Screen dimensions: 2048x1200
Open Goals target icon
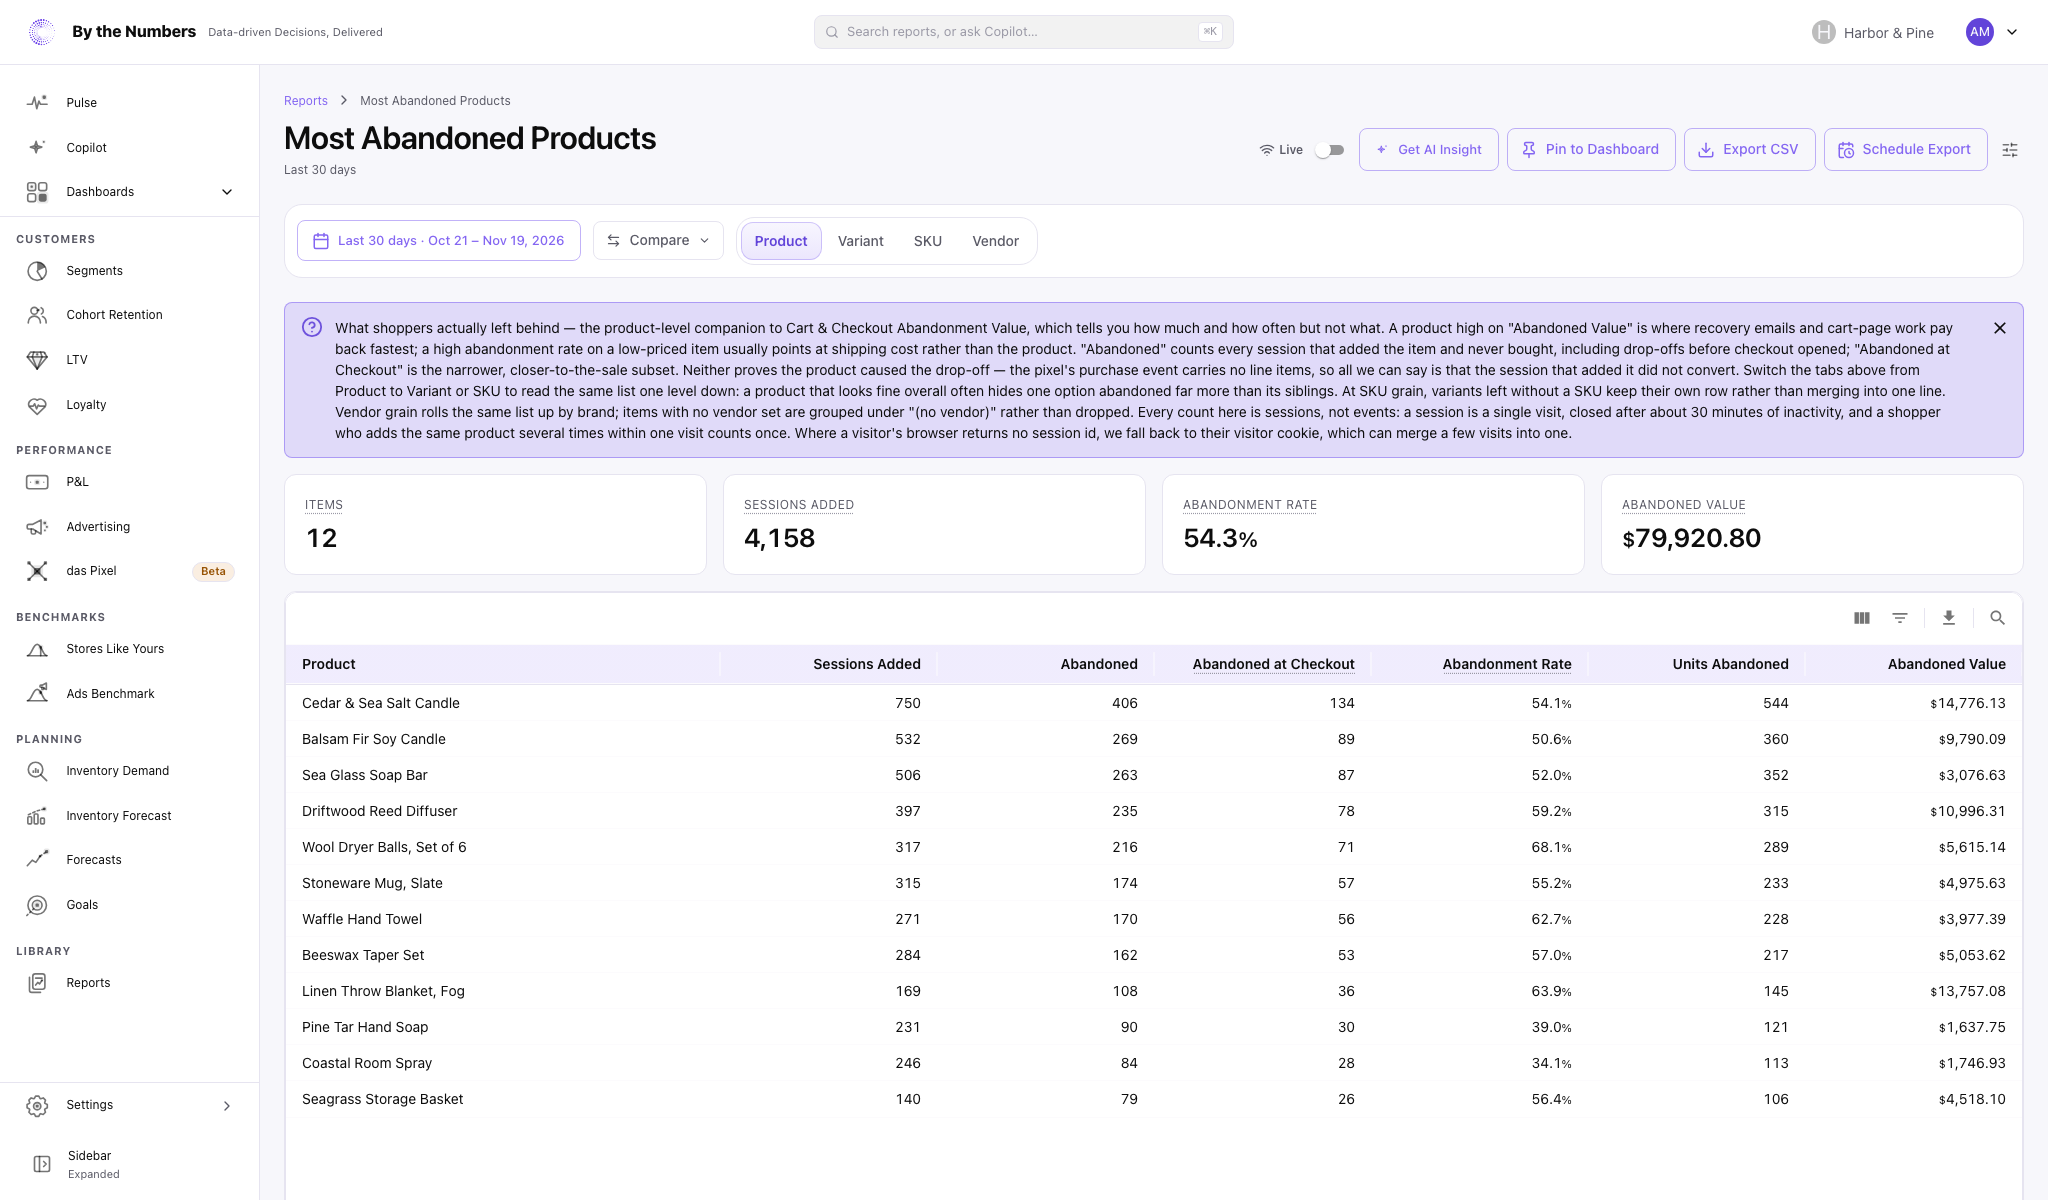pyautogui.click(x=37, y=905)
